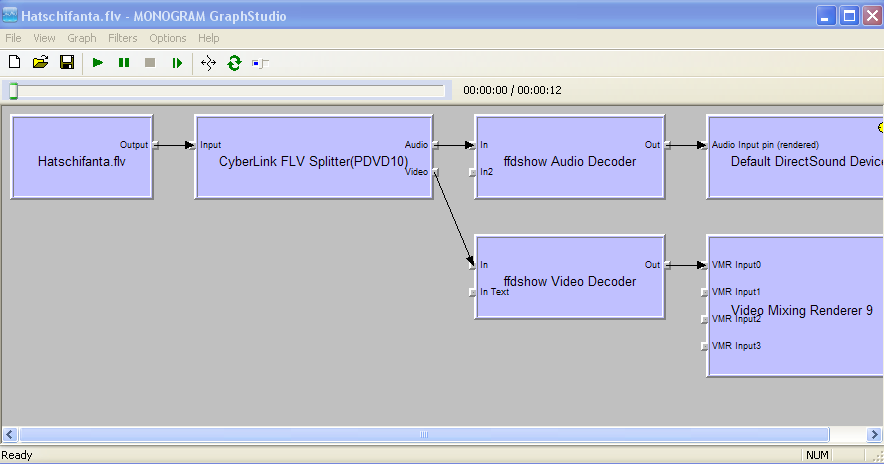The image size is (884, 464).
Task: Click the VMR Input3 pin
Action: pyautogui.click(x=704, y=346)
